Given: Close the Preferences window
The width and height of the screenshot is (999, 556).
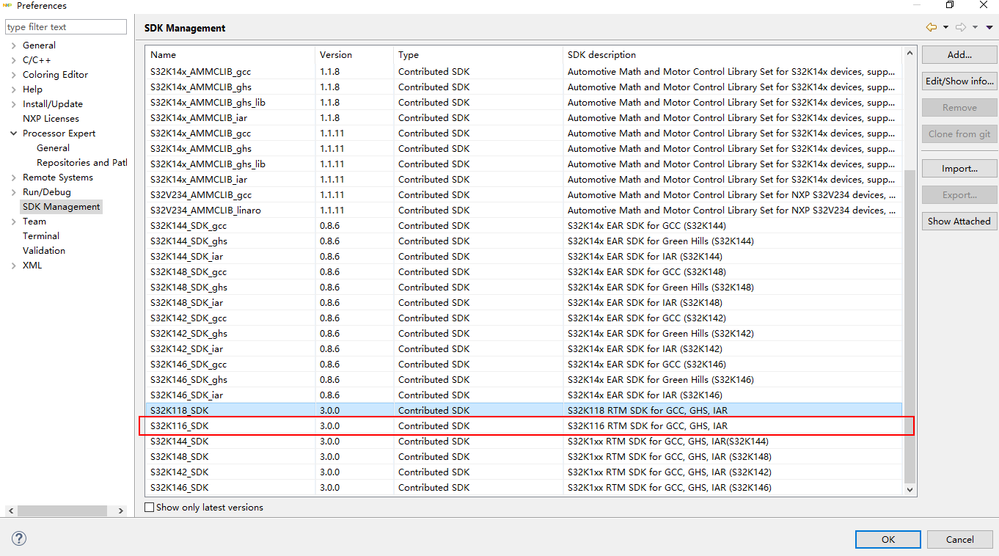Looking at the screenshot, I should coord(984,4).
